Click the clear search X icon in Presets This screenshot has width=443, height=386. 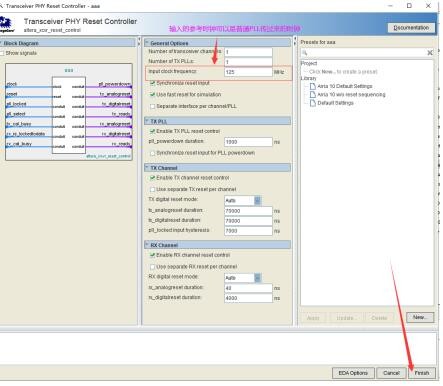click(430, 53)
